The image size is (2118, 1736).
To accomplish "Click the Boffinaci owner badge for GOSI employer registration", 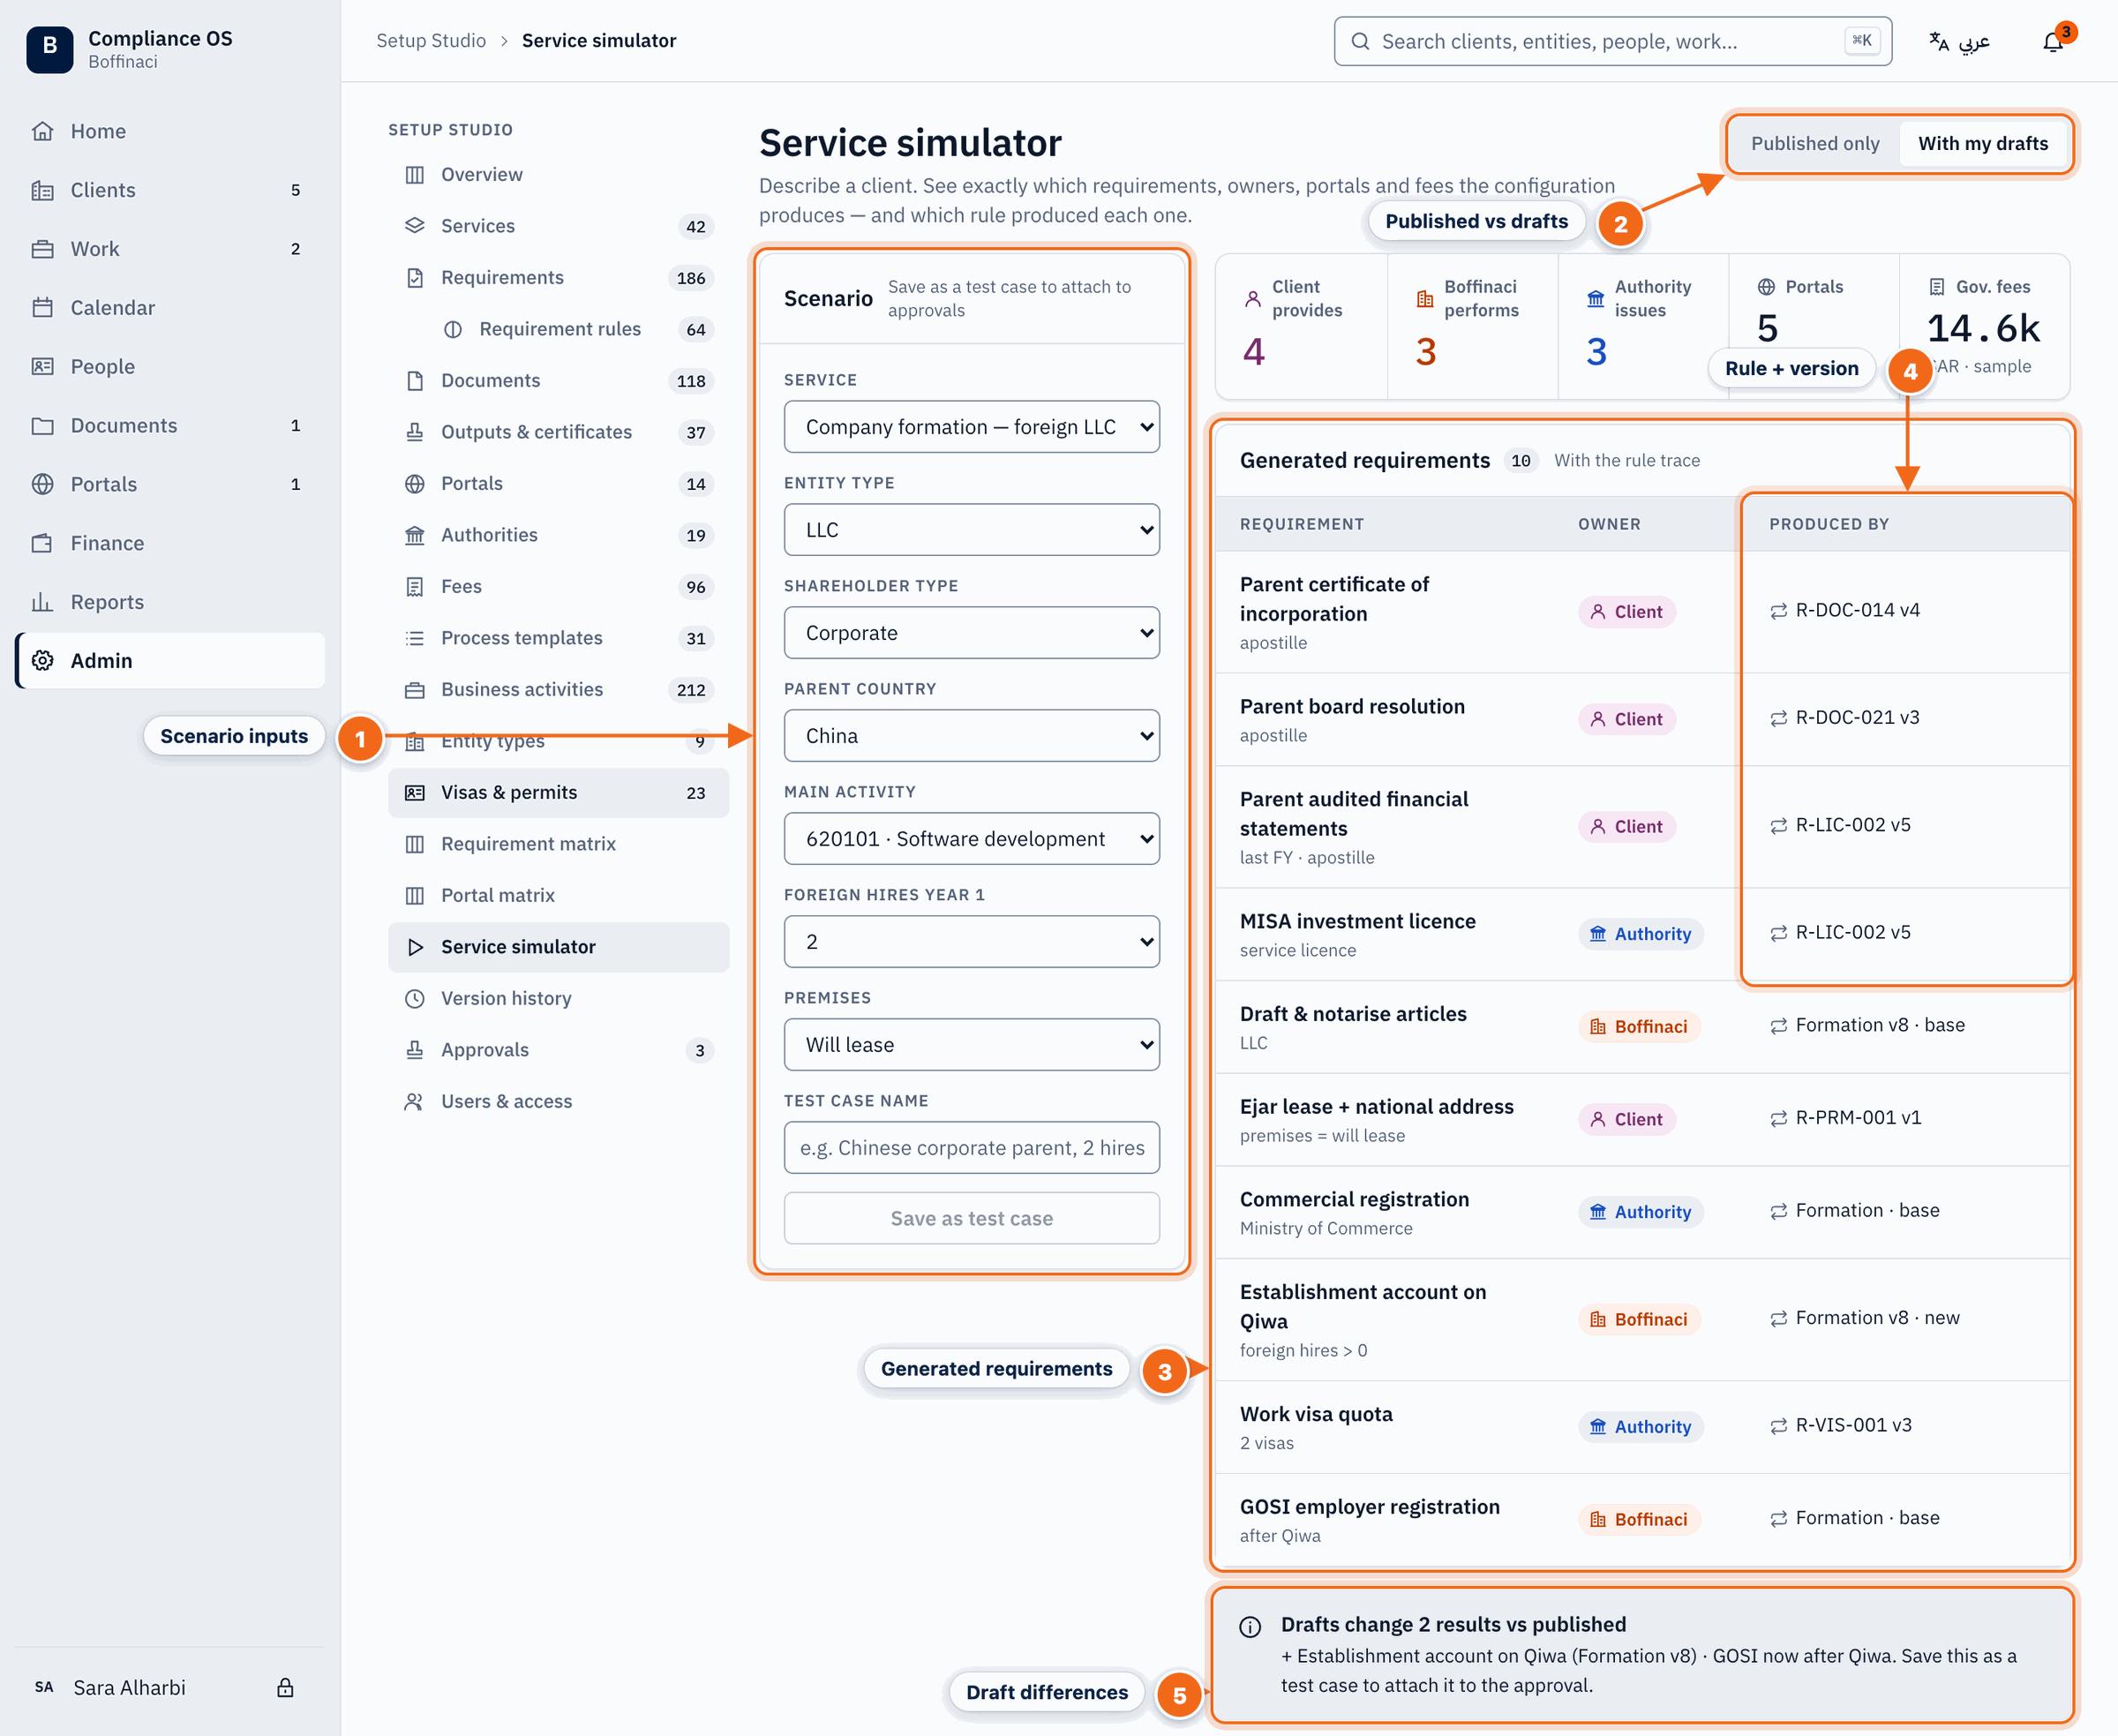I will tap(1639, 1520).
